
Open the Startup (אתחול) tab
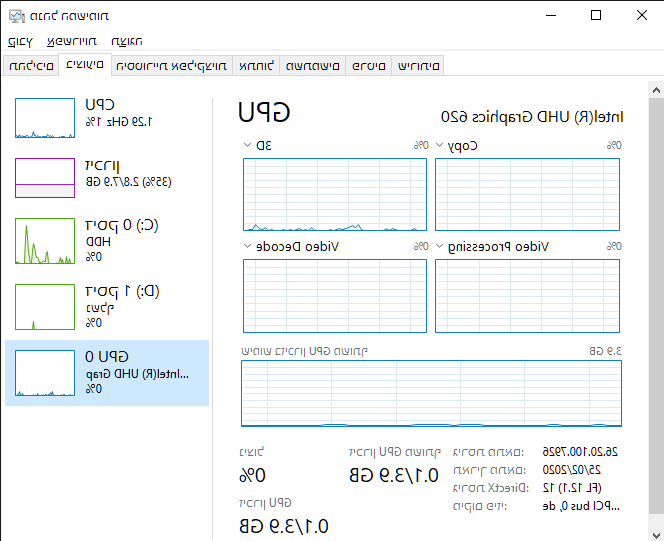[x=256, y=66]
